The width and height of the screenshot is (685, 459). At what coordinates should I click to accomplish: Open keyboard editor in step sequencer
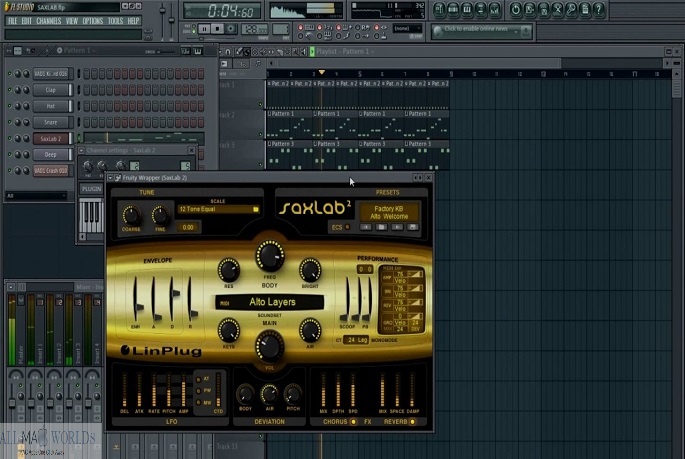tap(197, 51)
